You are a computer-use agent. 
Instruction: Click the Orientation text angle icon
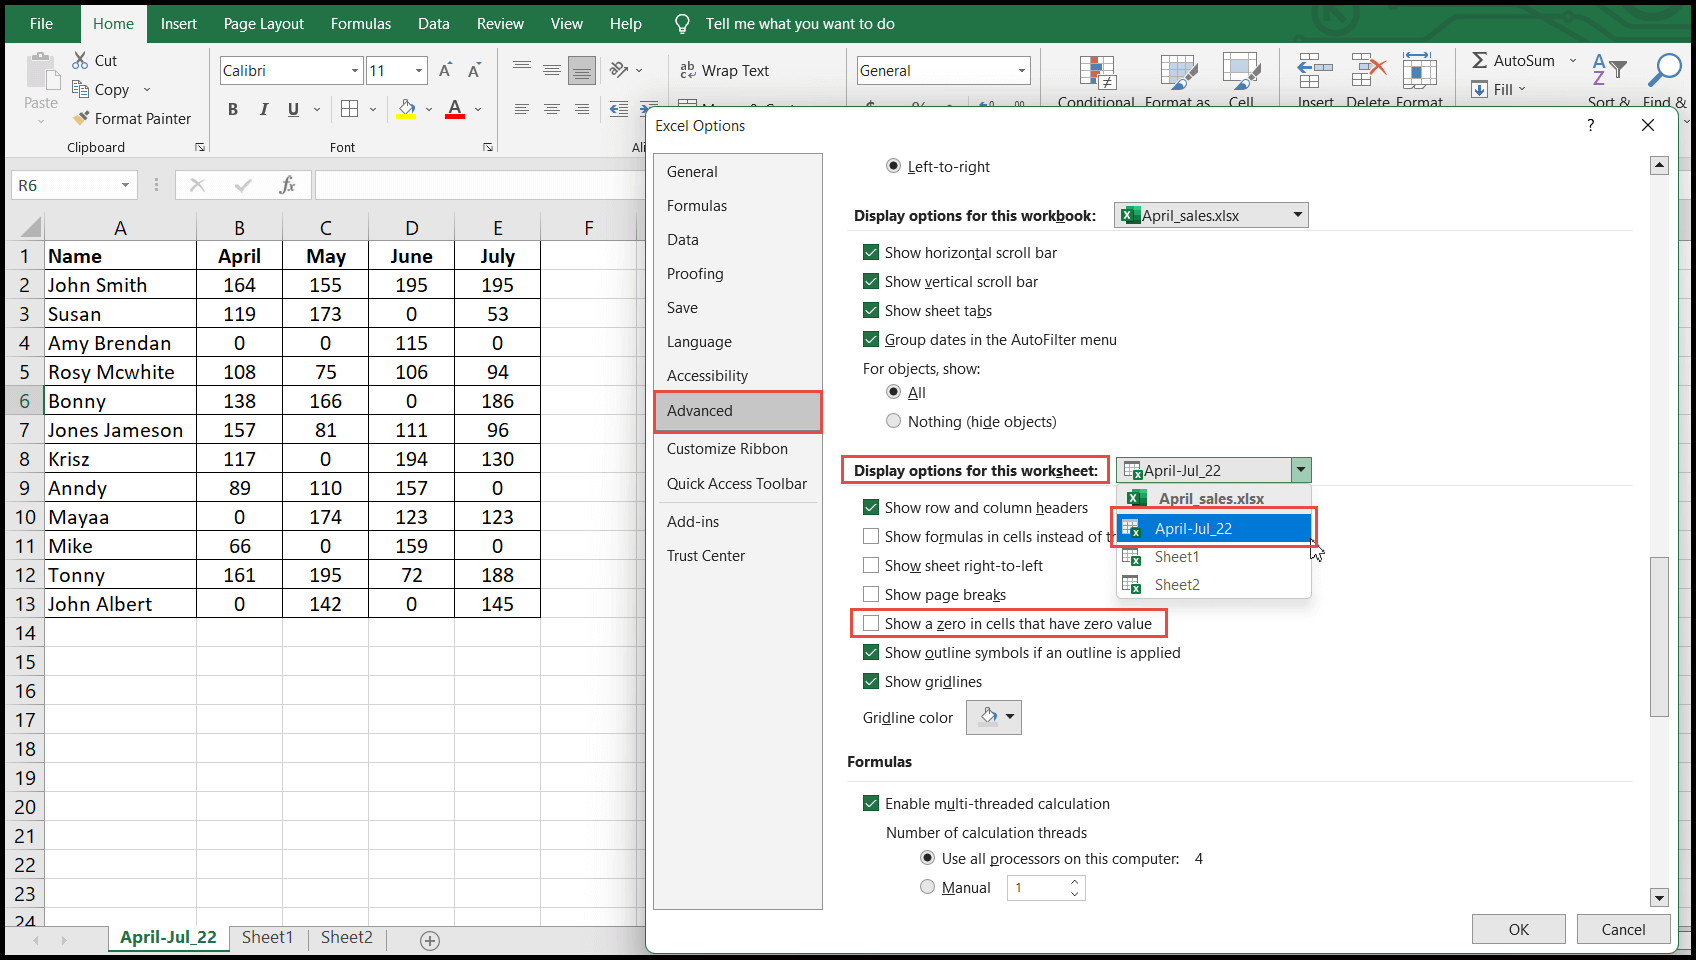[x=620, y=70]
